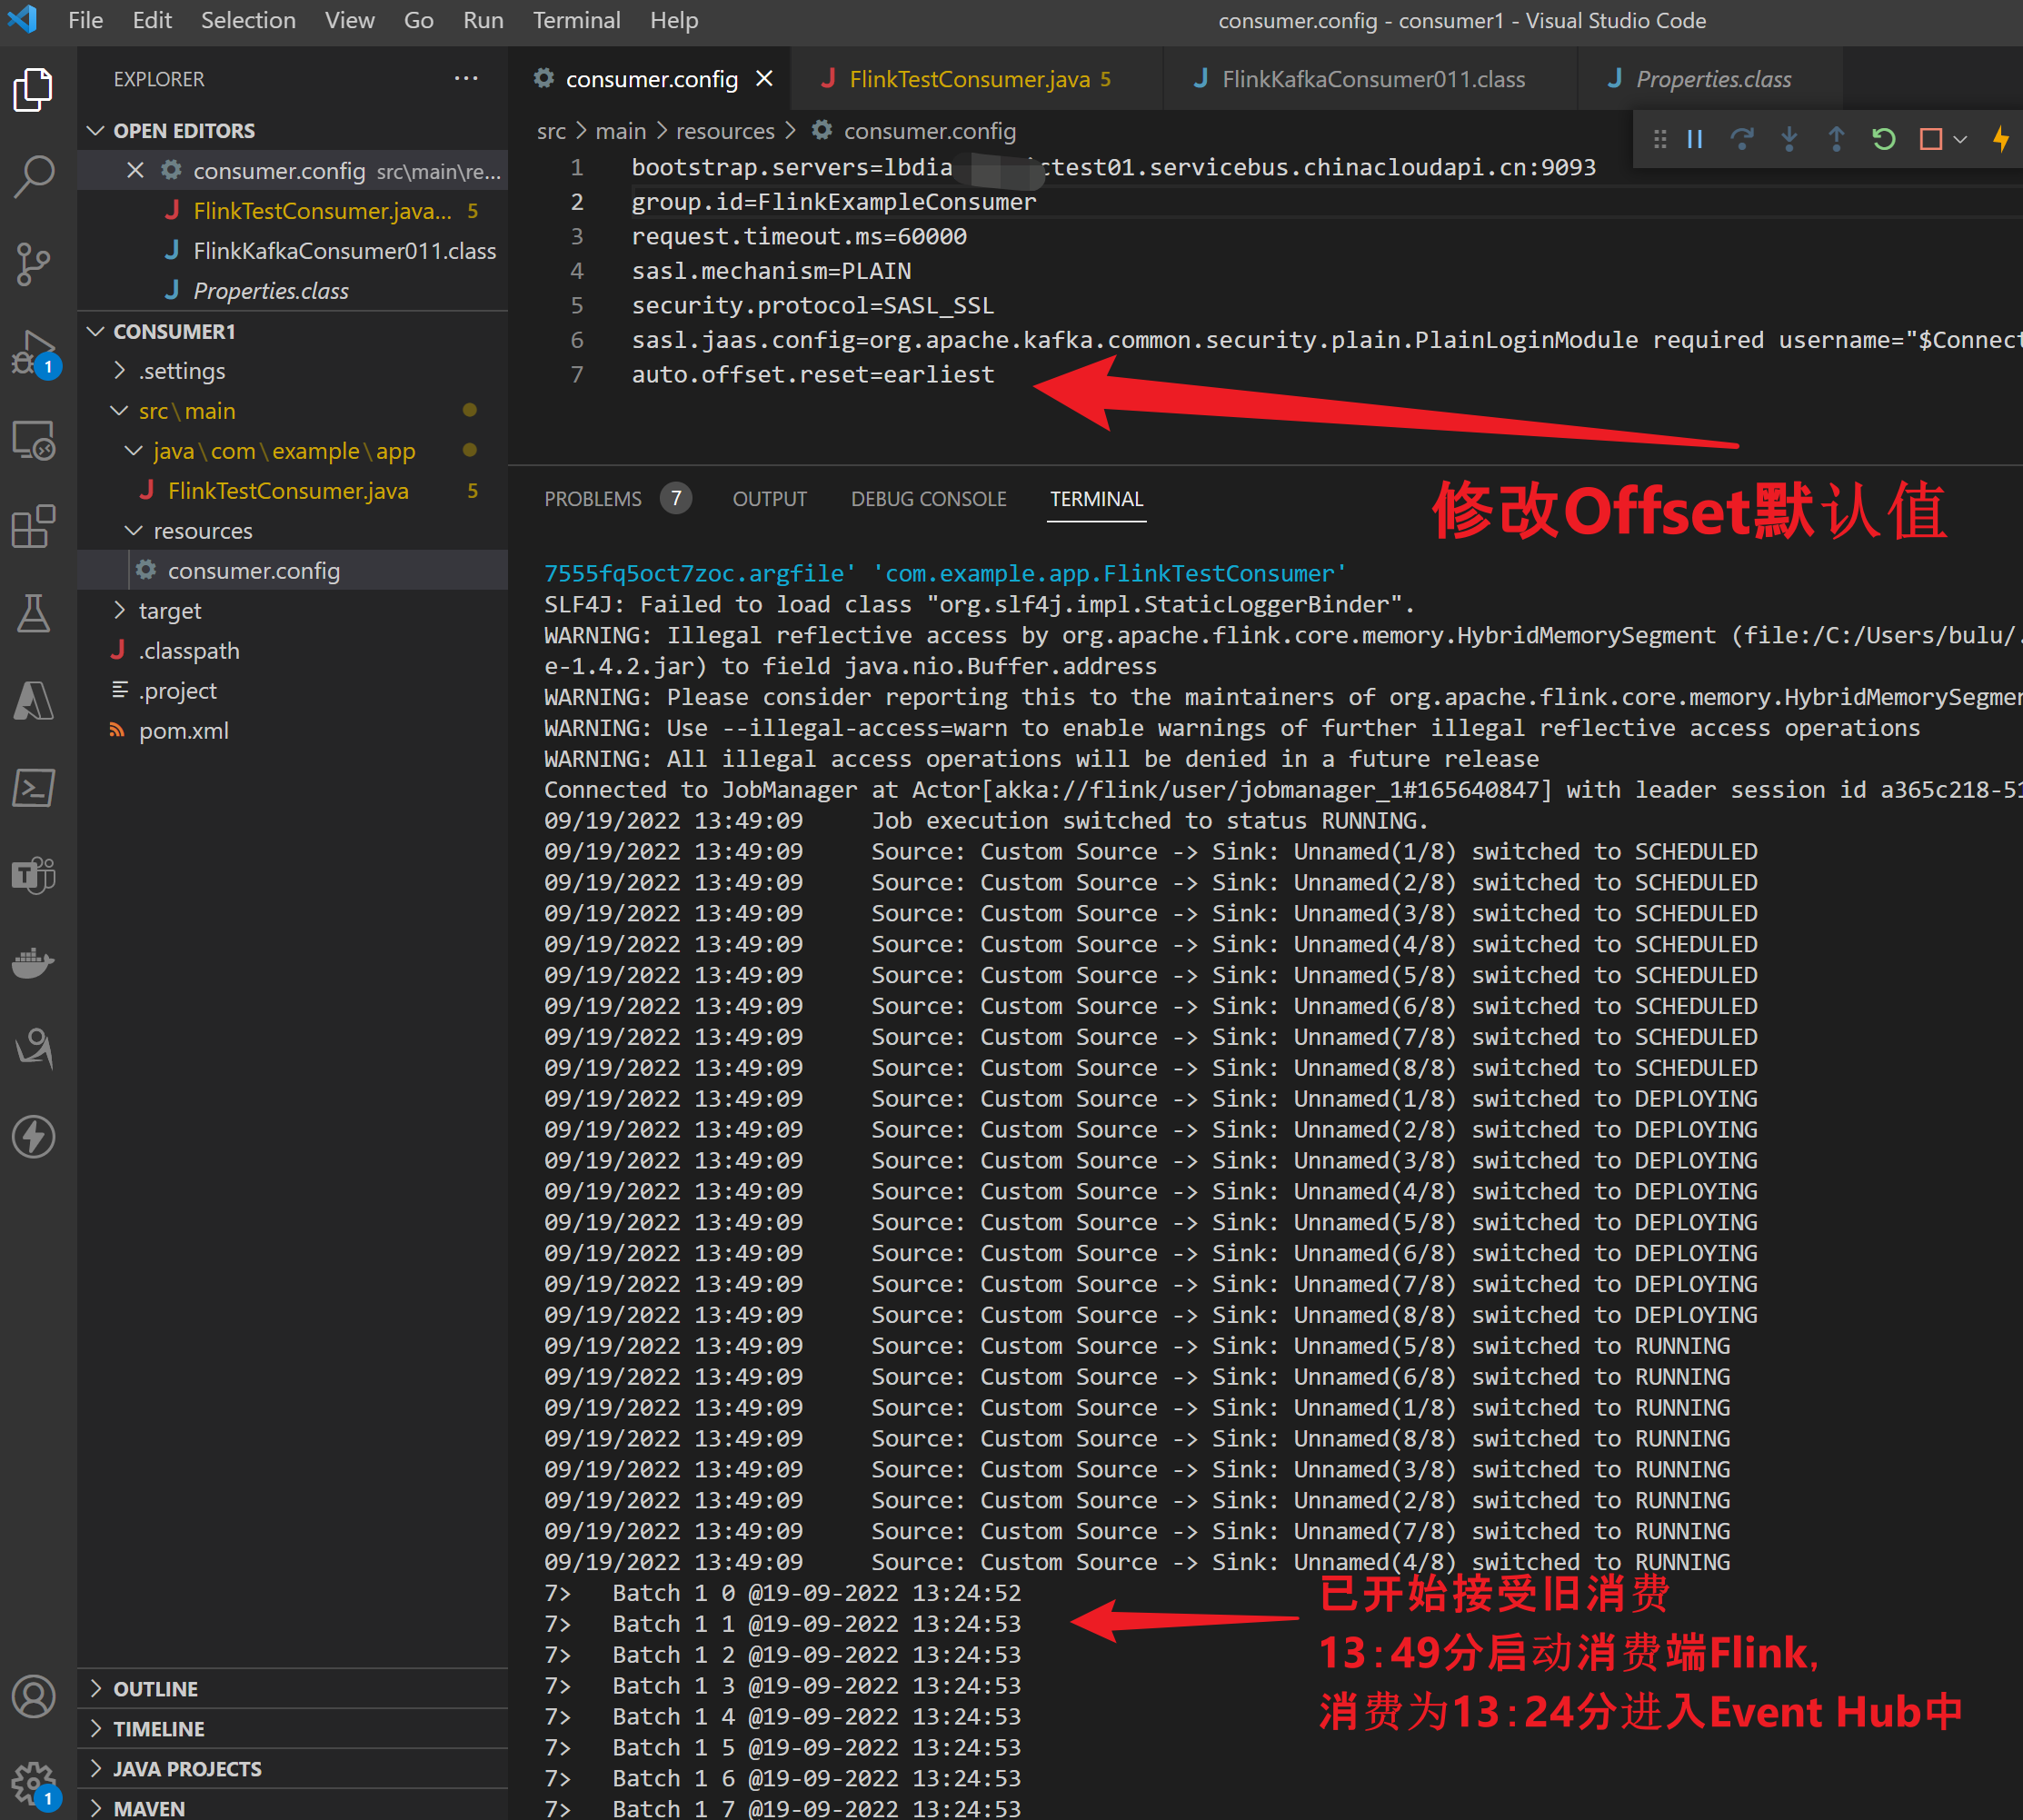Open the Terminal menu
Screen dimensions: 2023x1820
(x=576, y=20)
